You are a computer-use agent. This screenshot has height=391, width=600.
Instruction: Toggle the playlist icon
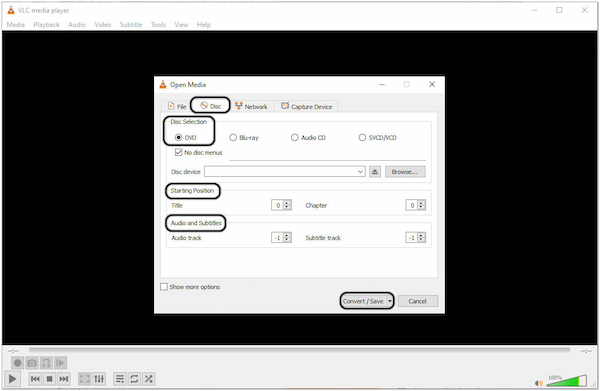[120, 379]
